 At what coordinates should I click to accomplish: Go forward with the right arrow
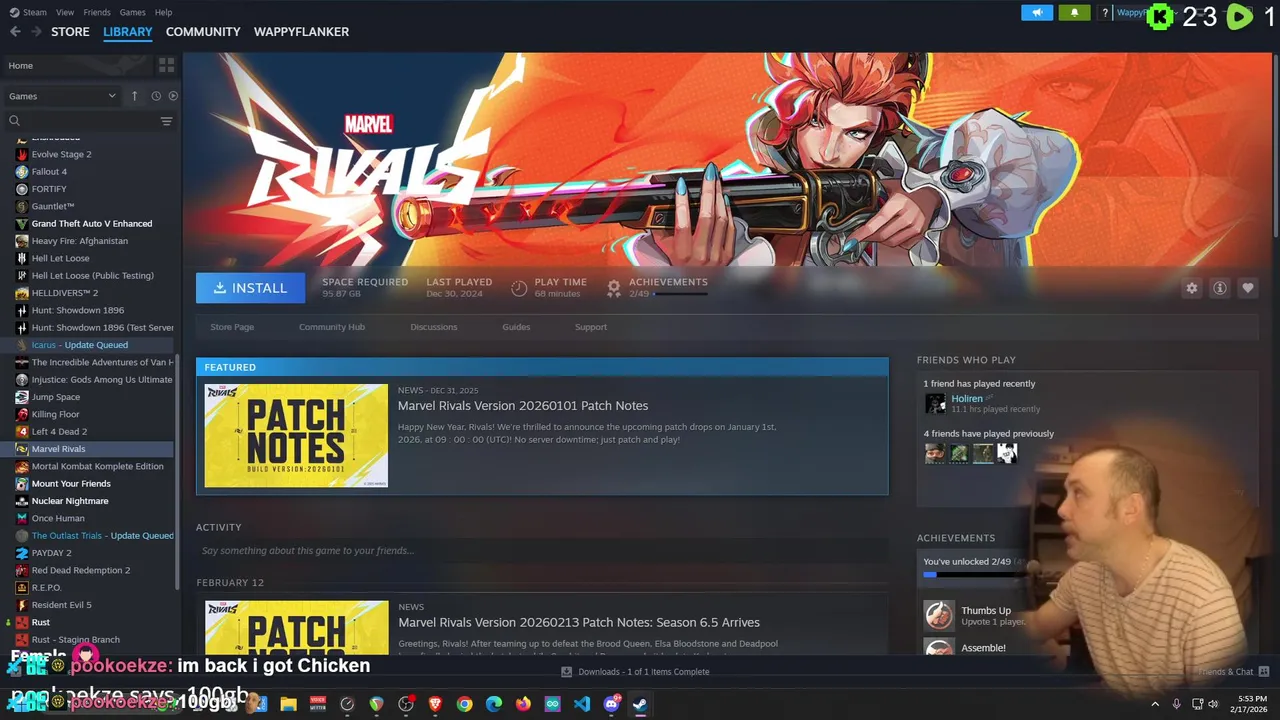pos(36,32)
